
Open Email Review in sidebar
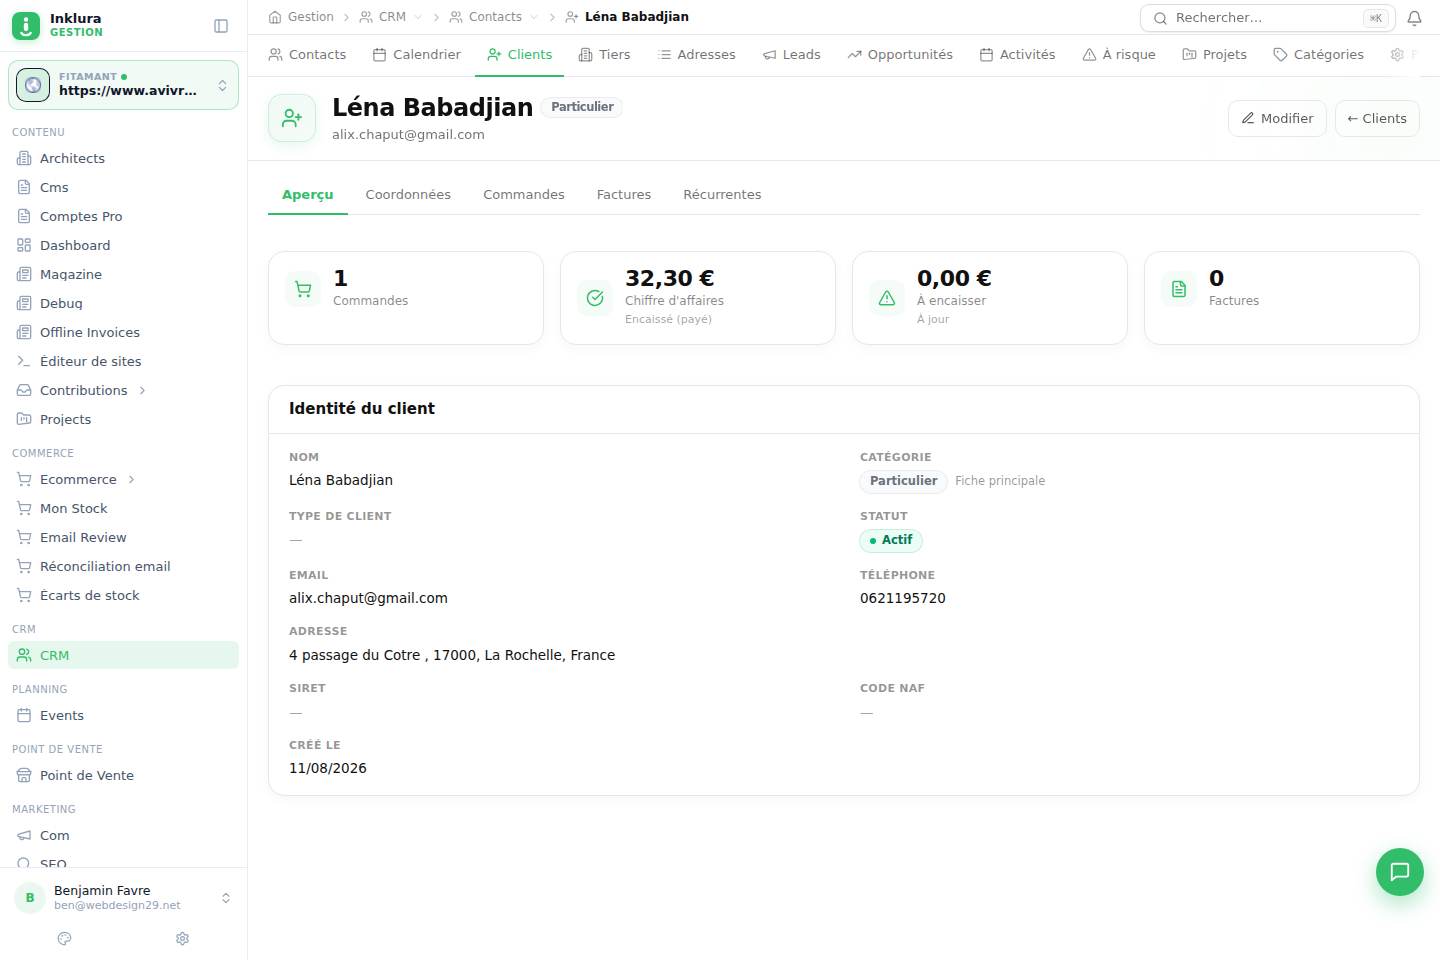coord(124,537)
